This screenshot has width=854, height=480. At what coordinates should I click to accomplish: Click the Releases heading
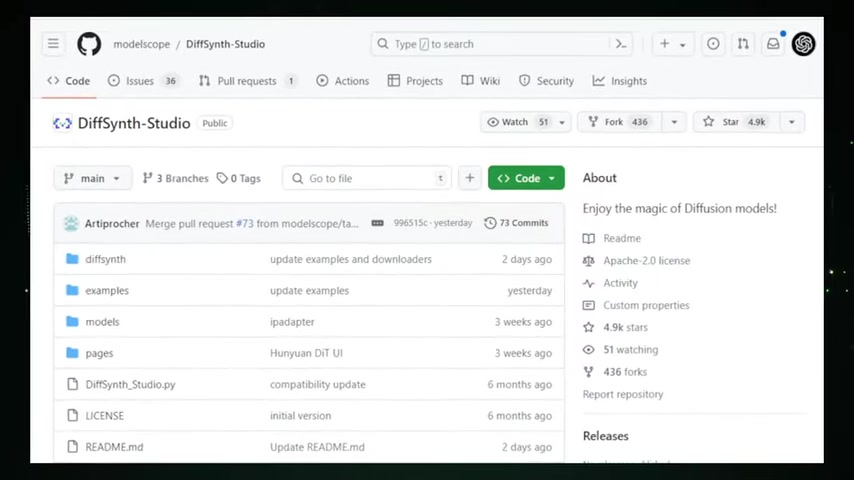[606, 436]
